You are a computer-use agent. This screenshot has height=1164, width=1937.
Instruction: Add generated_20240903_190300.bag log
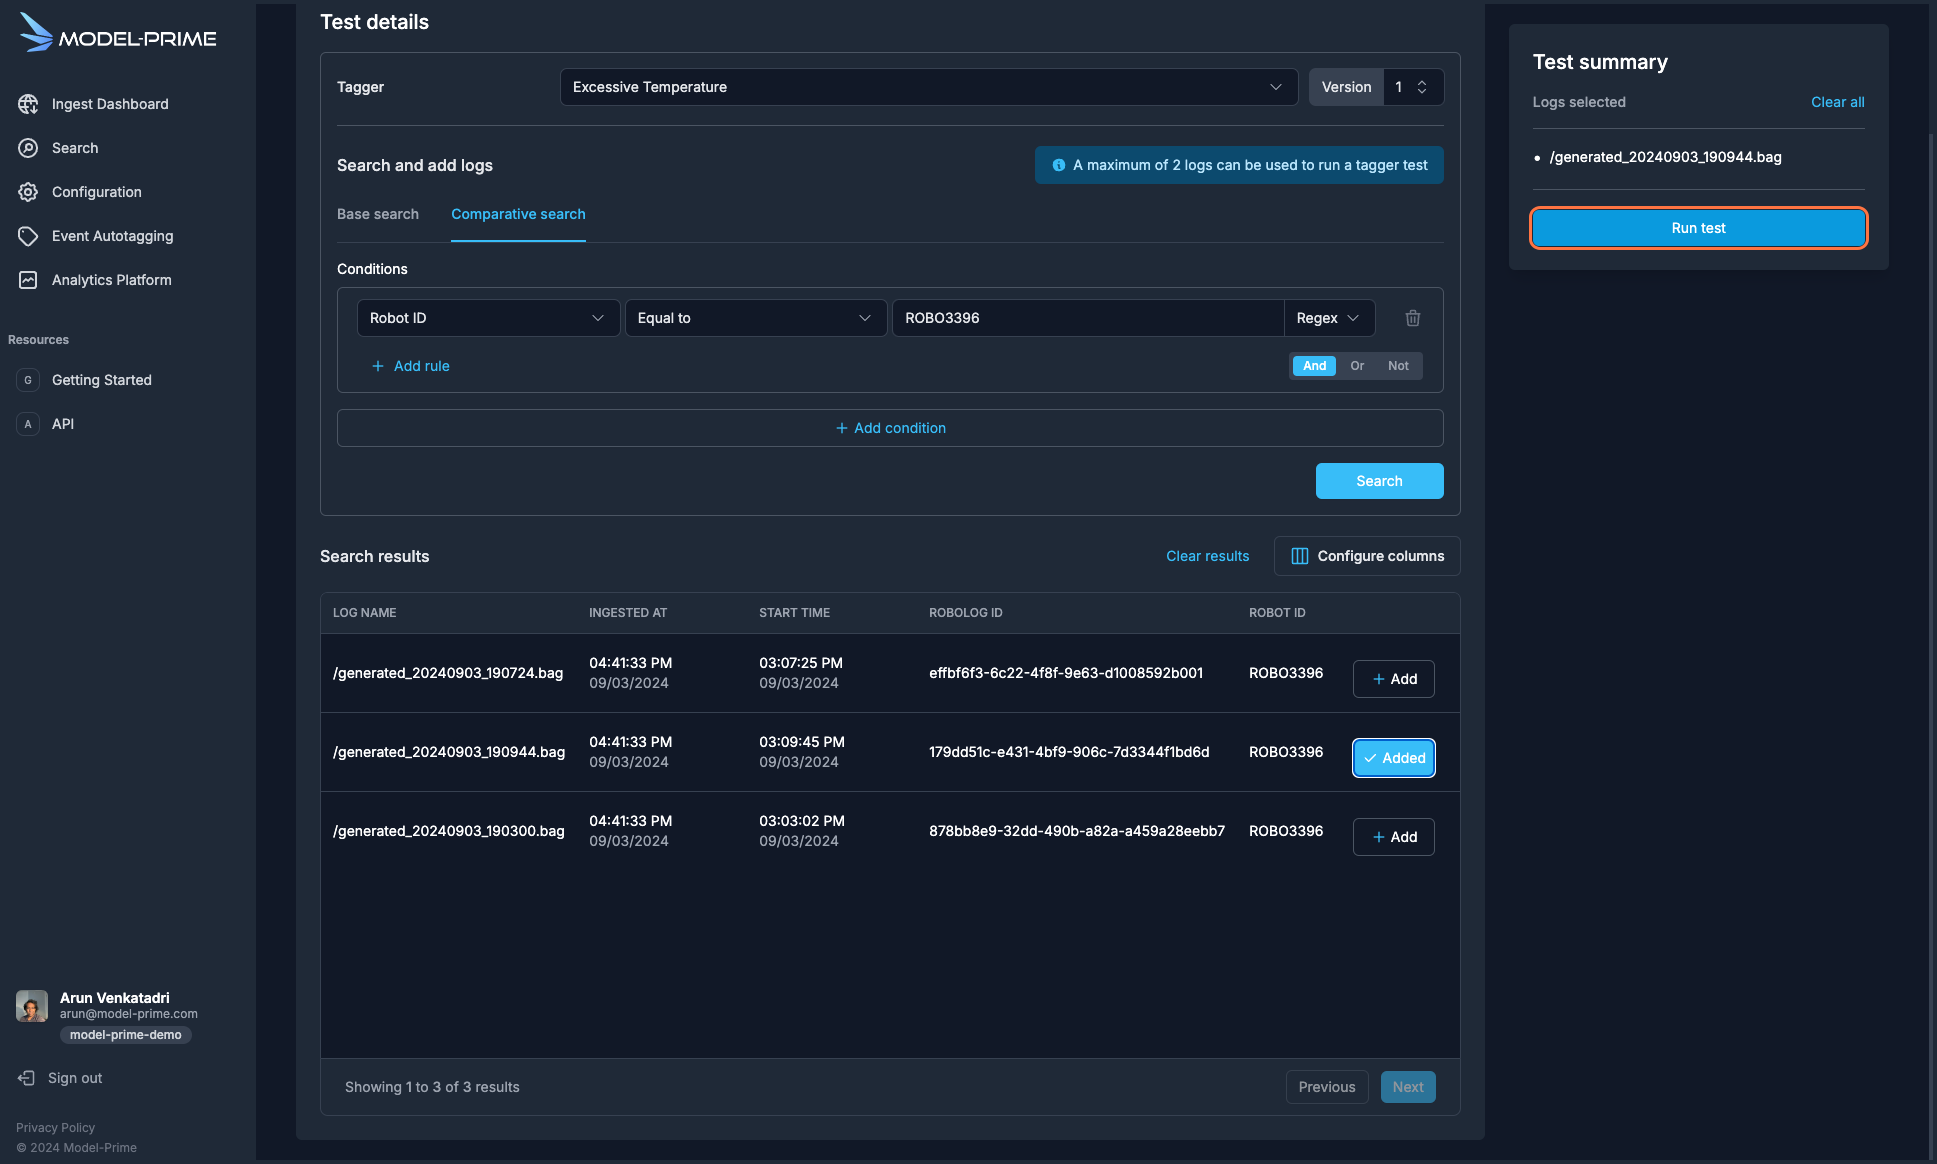[1394, 837]
